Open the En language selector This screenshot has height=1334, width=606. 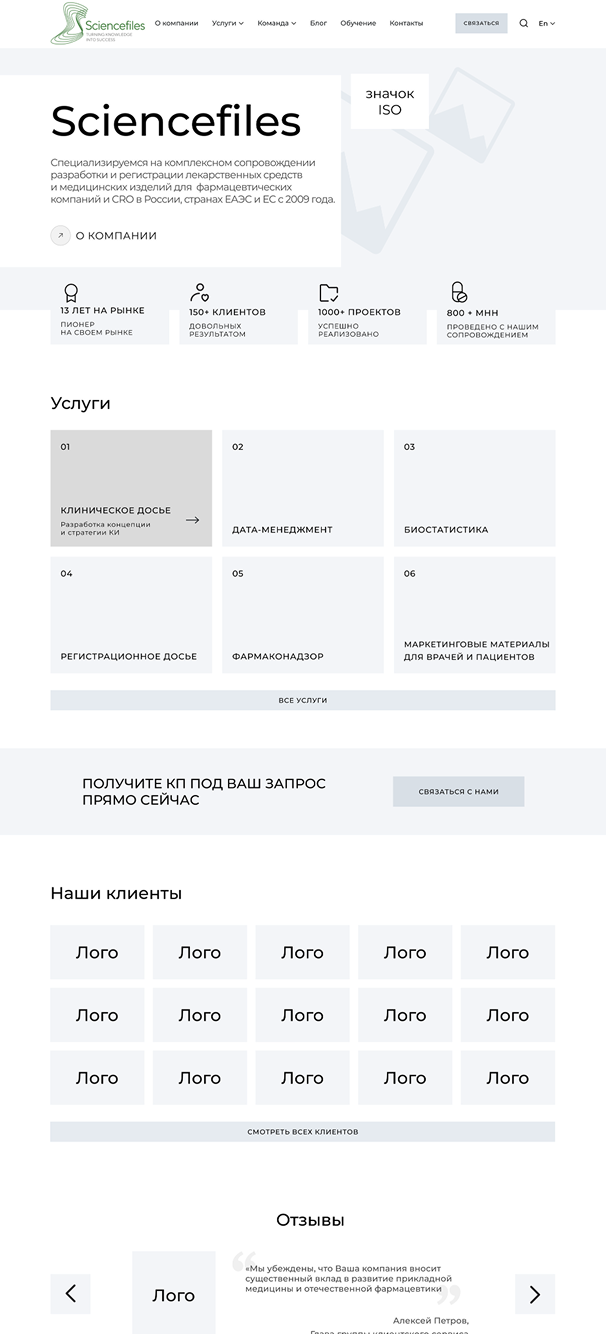pyautogui.click(x=547, y=23)
